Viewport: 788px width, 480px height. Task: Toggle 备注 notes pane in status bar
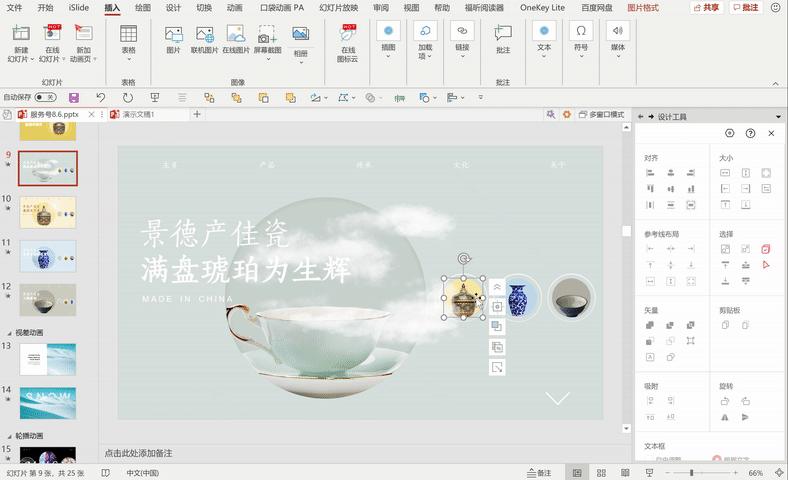539,473
